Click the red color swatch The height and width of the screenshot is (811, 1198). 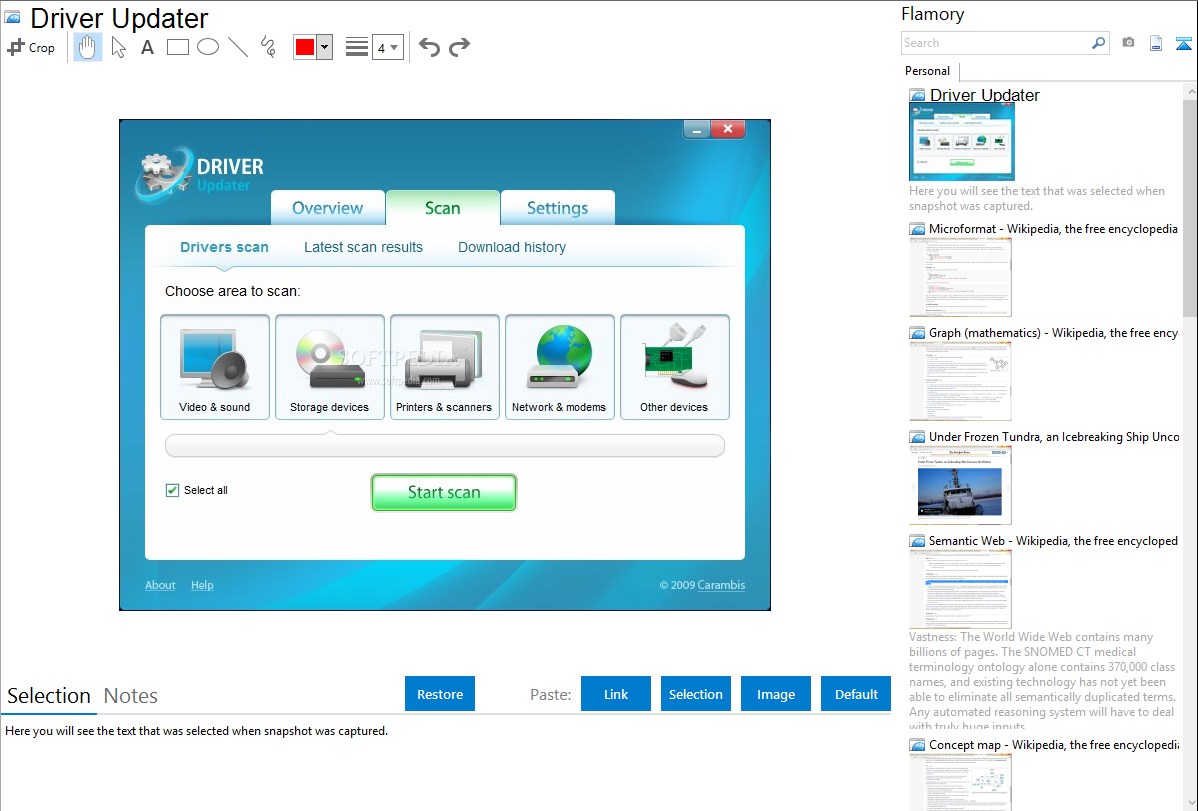(305, 47)
